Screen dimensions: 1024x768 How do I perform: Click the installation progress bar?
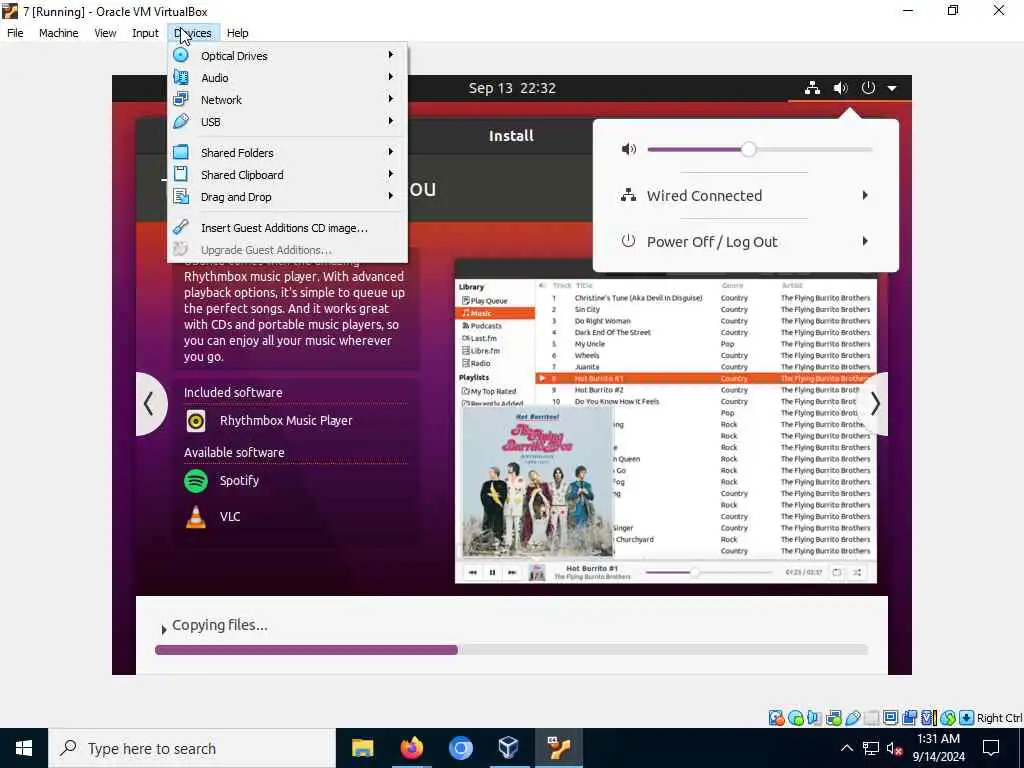tap(511, 650)
